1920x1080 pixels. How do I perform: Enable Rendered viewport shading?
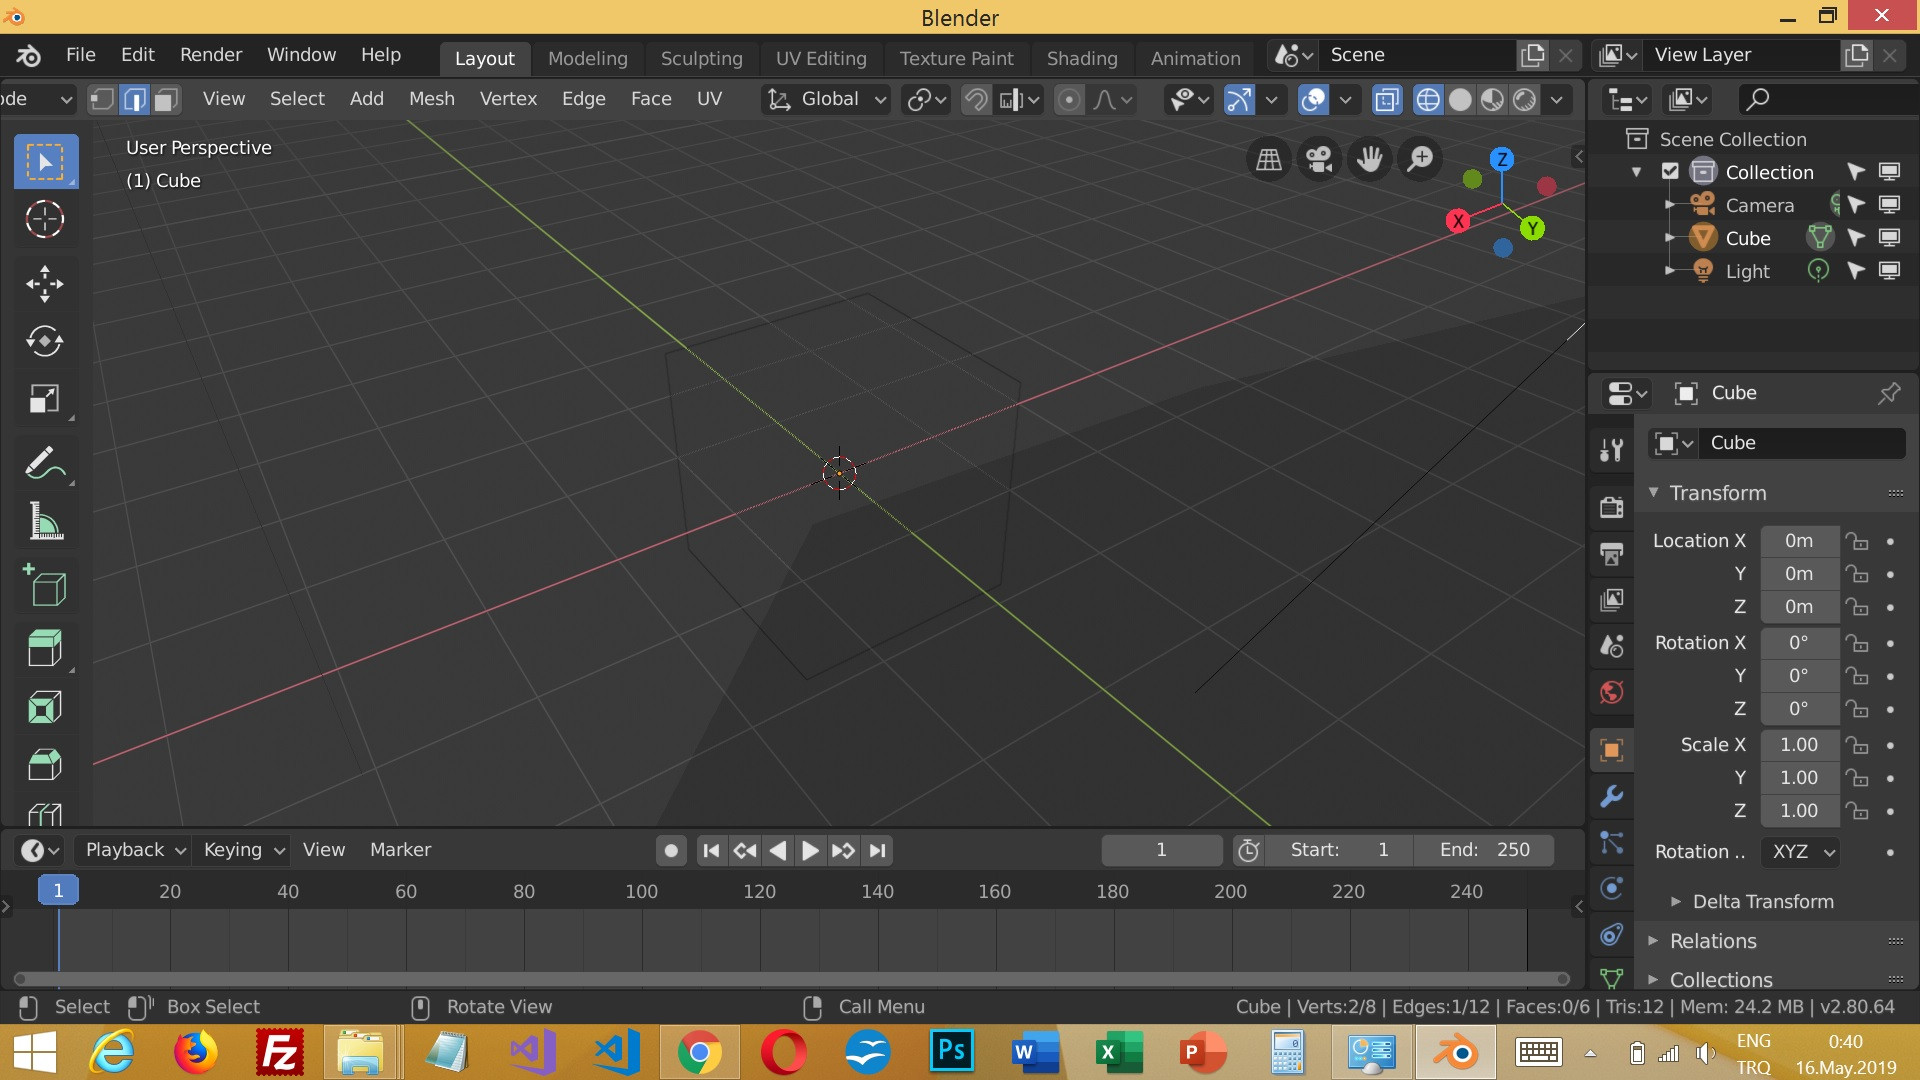[1523, 100]
